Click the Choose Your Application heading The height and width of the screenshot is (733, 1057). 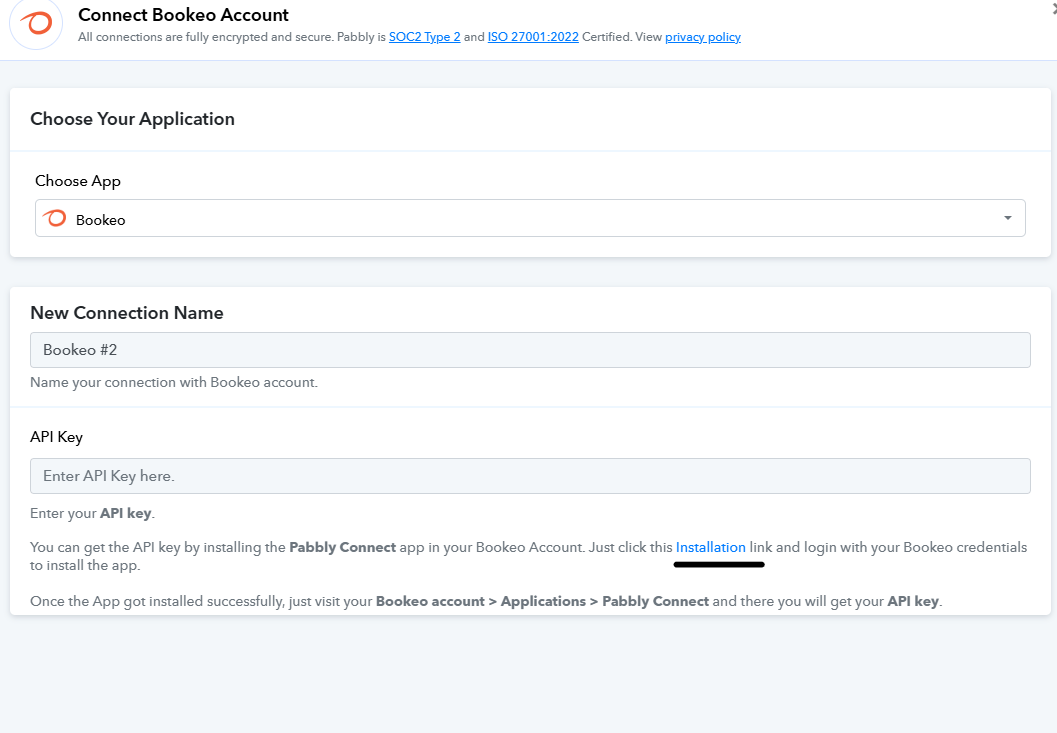click(132, 119)
